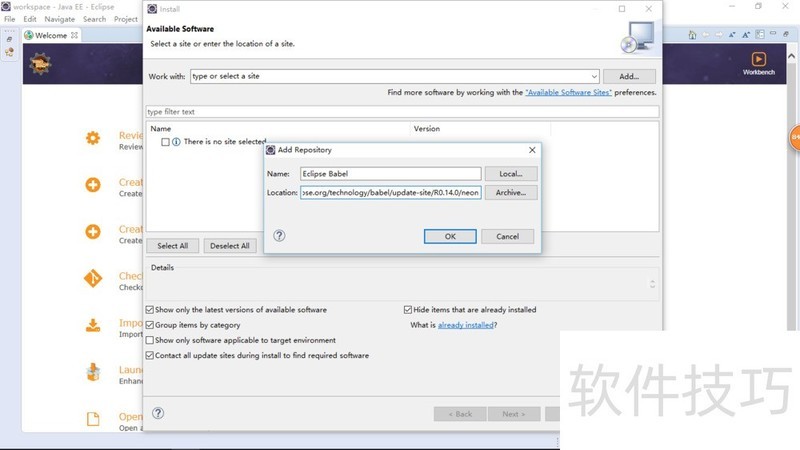800x450 pixels.
Task: Toggle Welcome page layout customize icon
Action: tap(760, 34)
